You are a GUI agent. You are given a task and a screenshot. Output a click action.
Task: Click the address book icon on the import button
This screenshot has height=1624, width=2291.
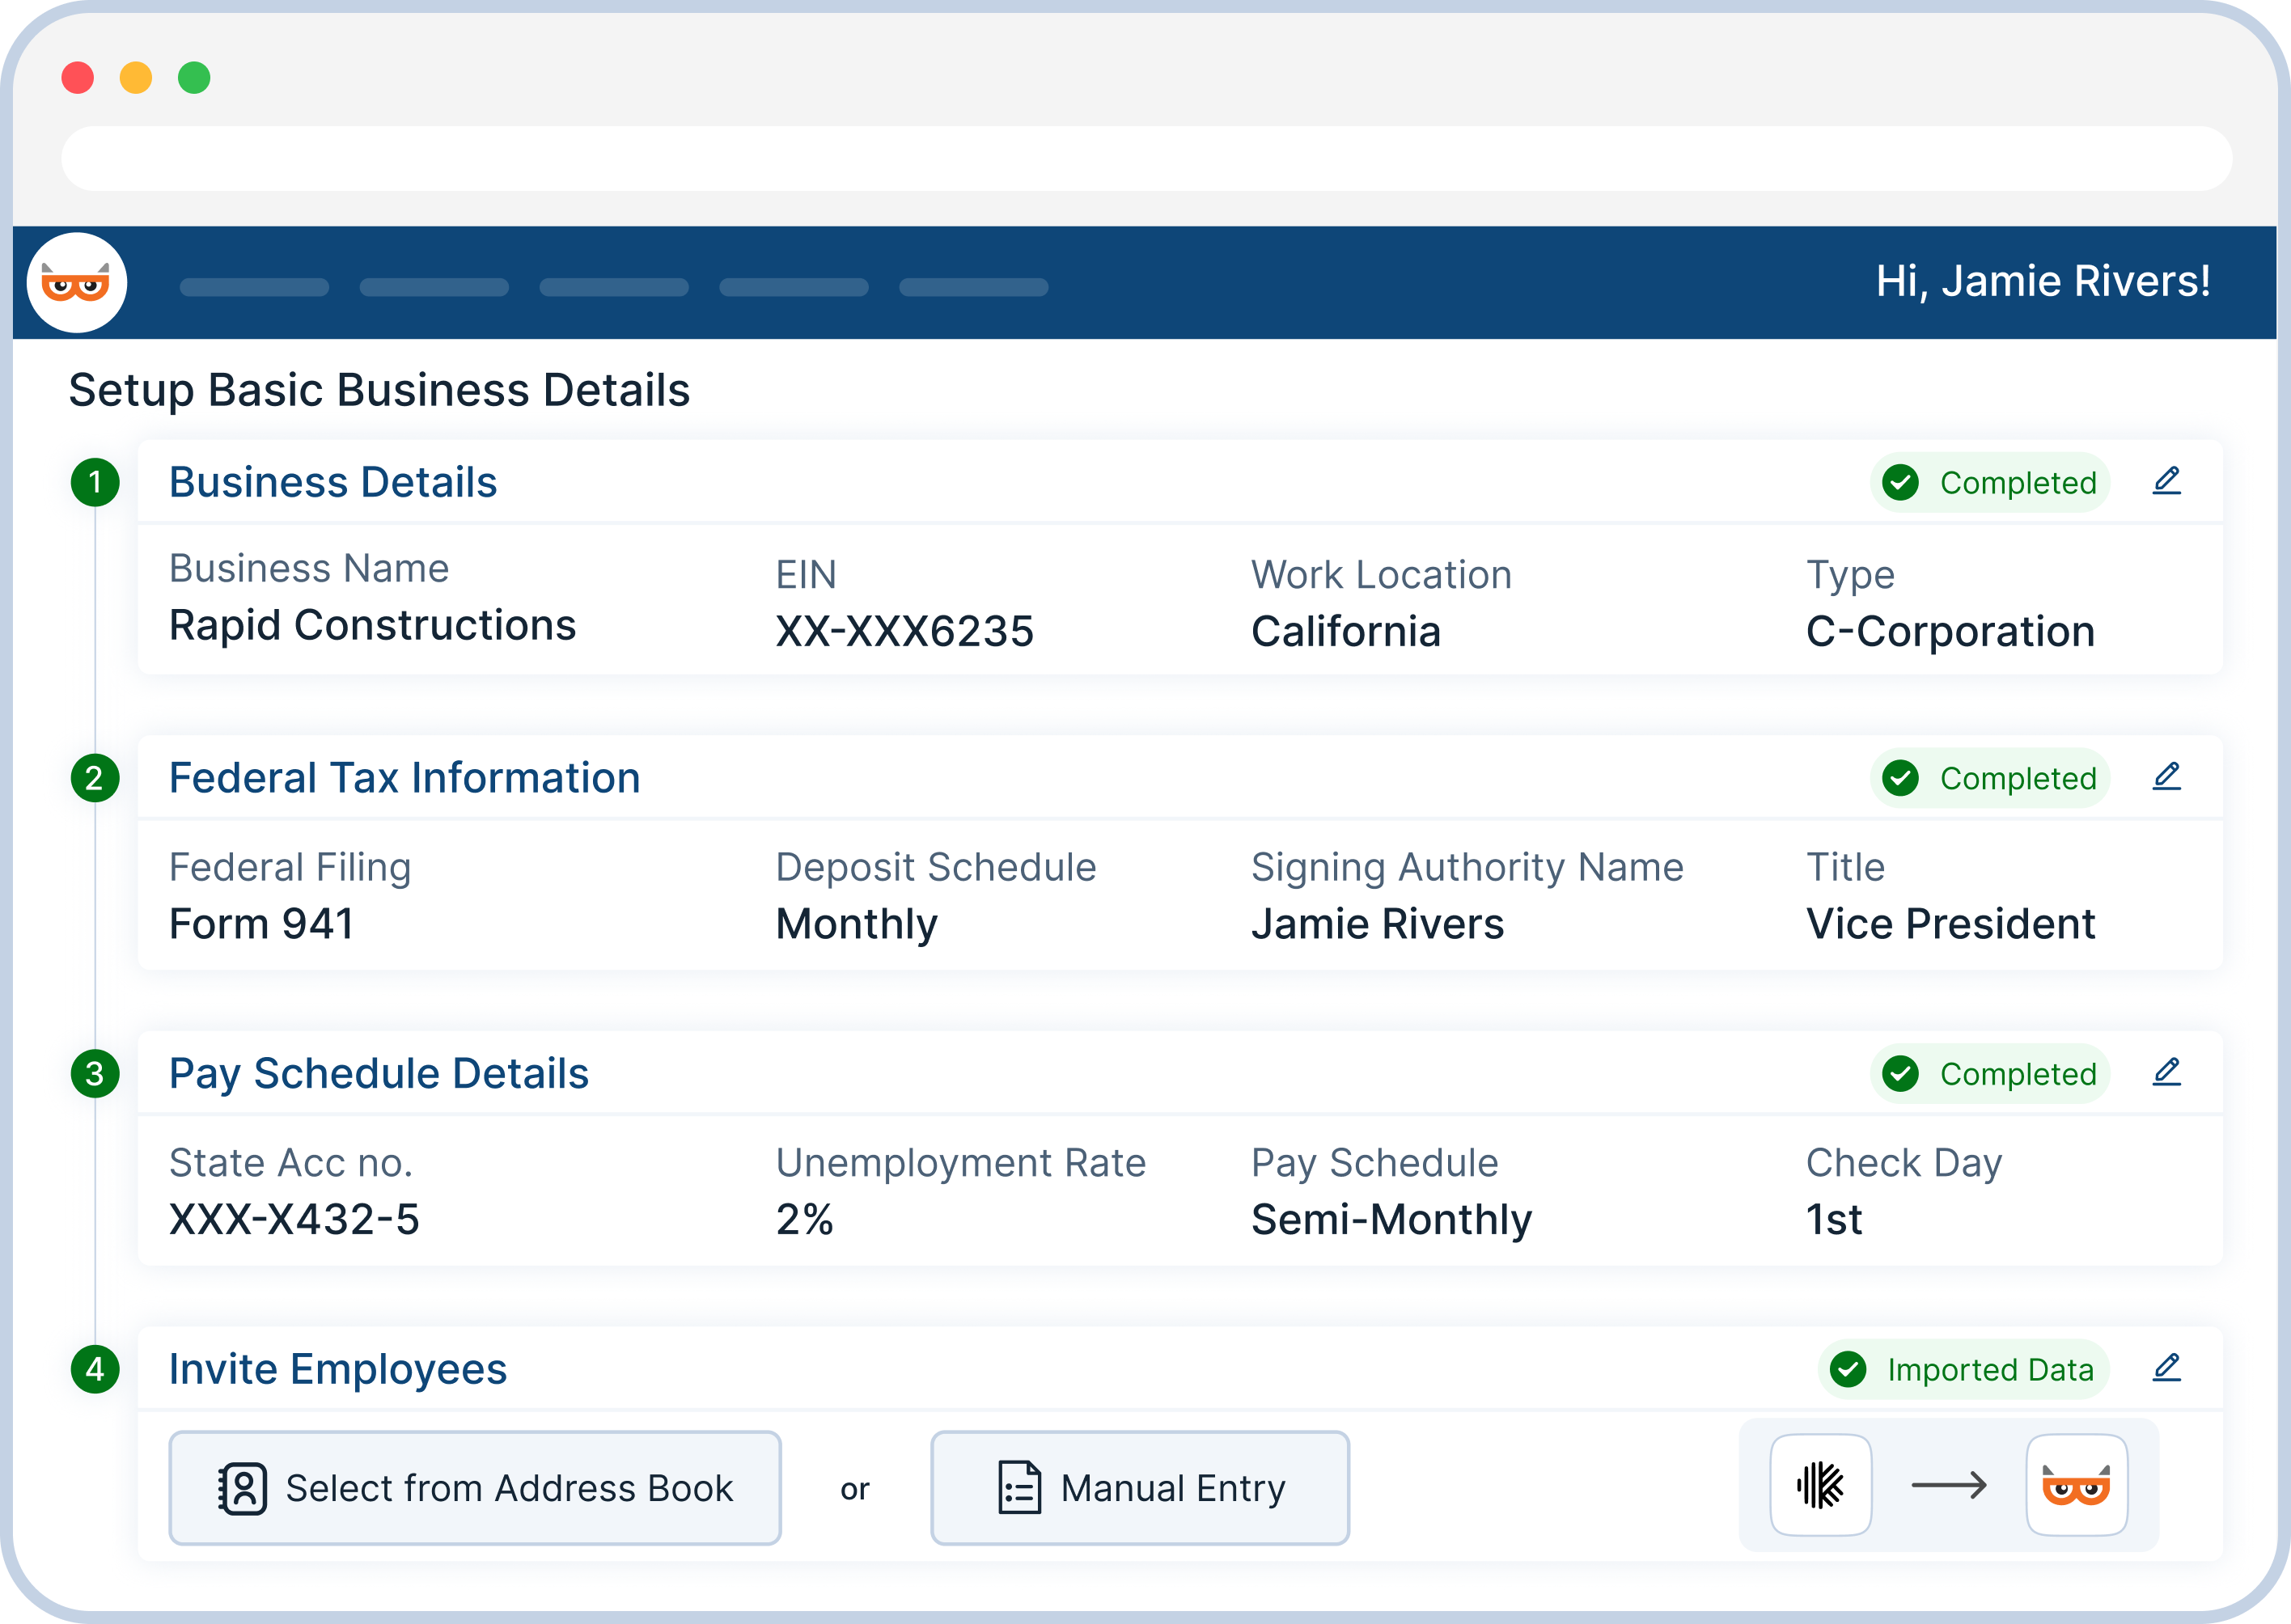[243, 1487]
